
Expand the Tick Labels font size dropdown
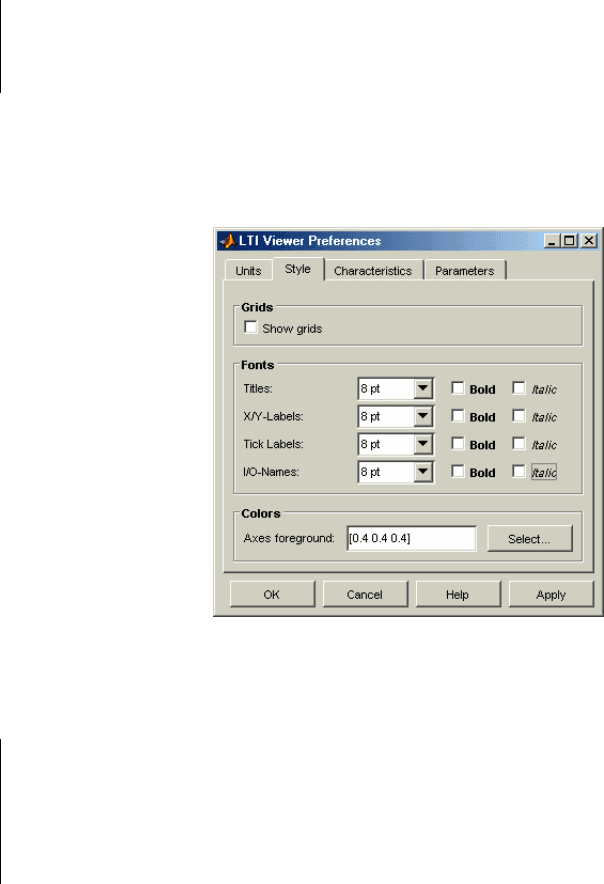point(423,444)
